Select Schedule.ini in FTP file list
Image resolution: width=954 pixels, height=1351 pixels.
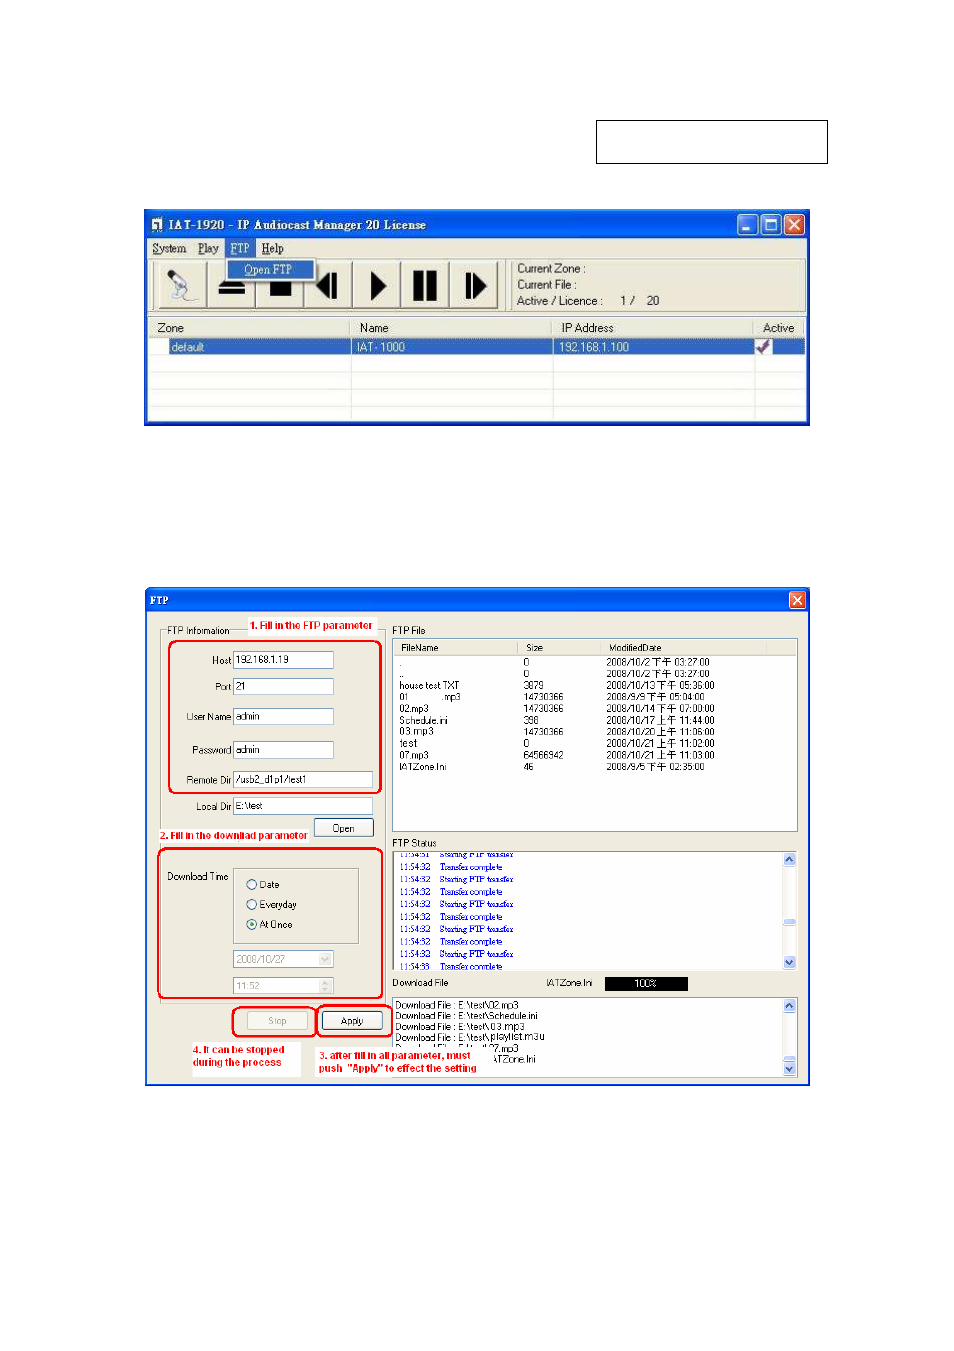click(x=424, y=721)
